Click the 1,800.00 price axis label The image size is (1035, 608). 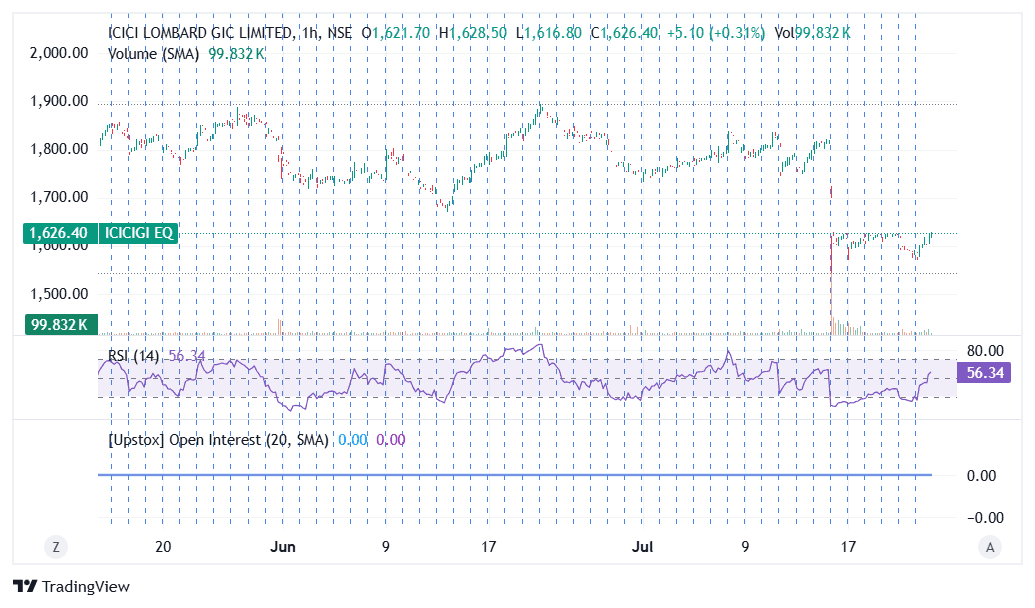(59, 149)
